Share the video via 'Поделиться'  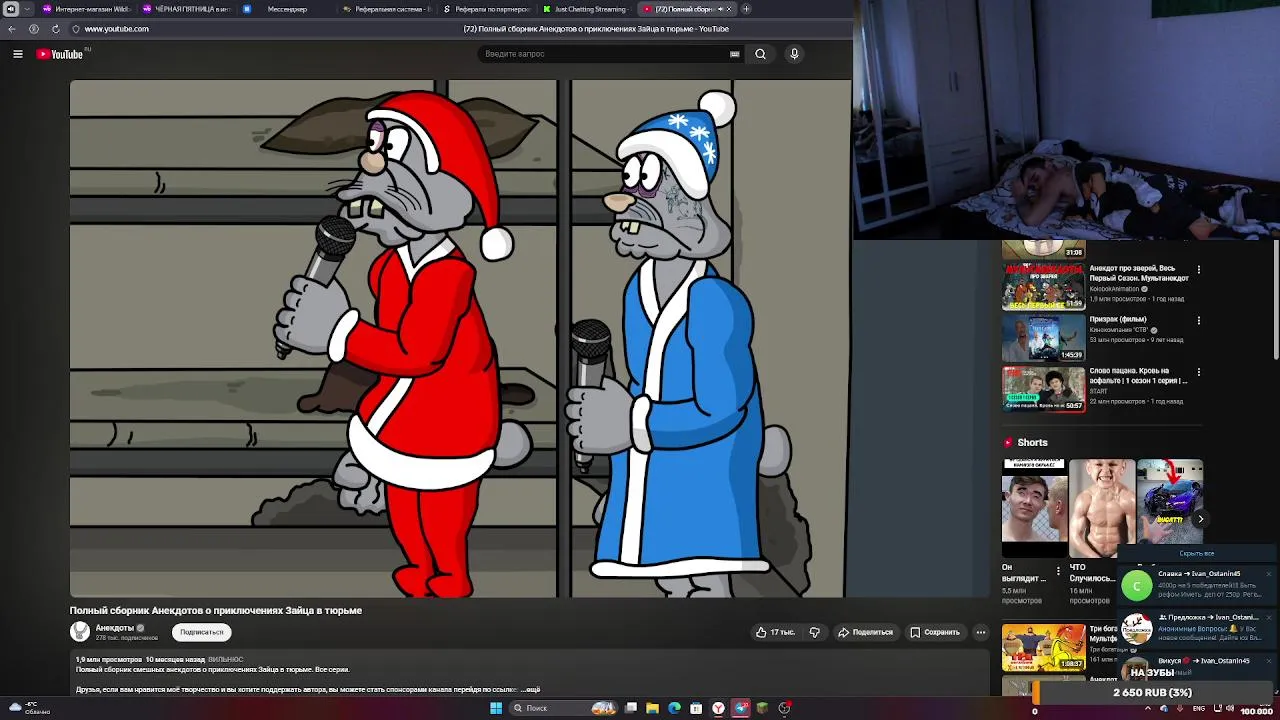point(865,632)
